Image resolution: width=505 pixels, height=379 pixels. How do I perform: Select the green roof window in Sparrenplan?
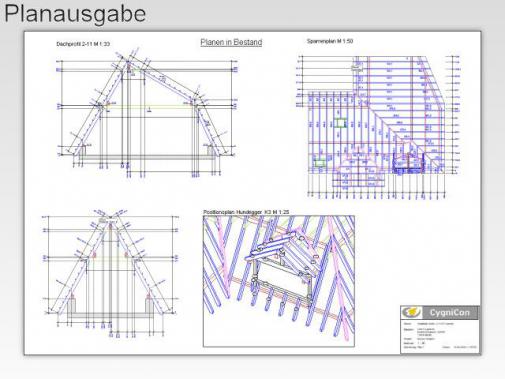(x=340, y=123)
